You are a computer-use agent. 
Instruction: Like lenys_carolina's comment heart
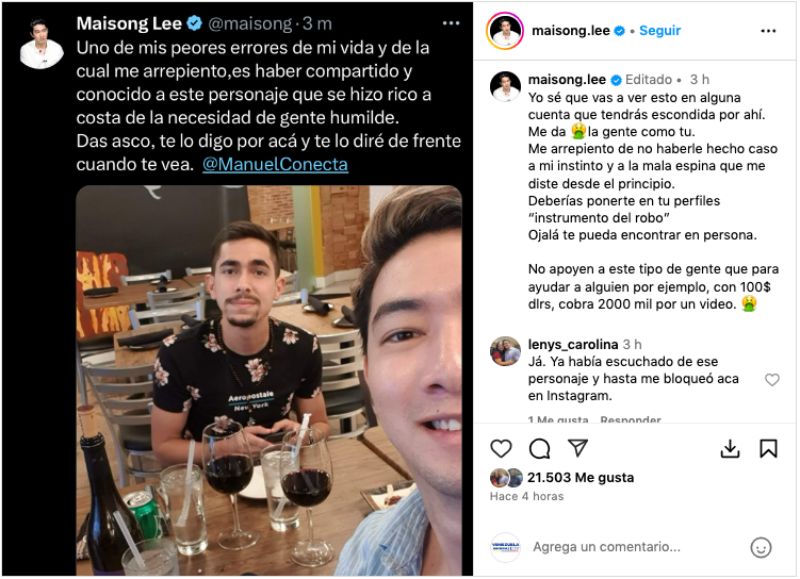pyautogui.click(x=772, y=380)
